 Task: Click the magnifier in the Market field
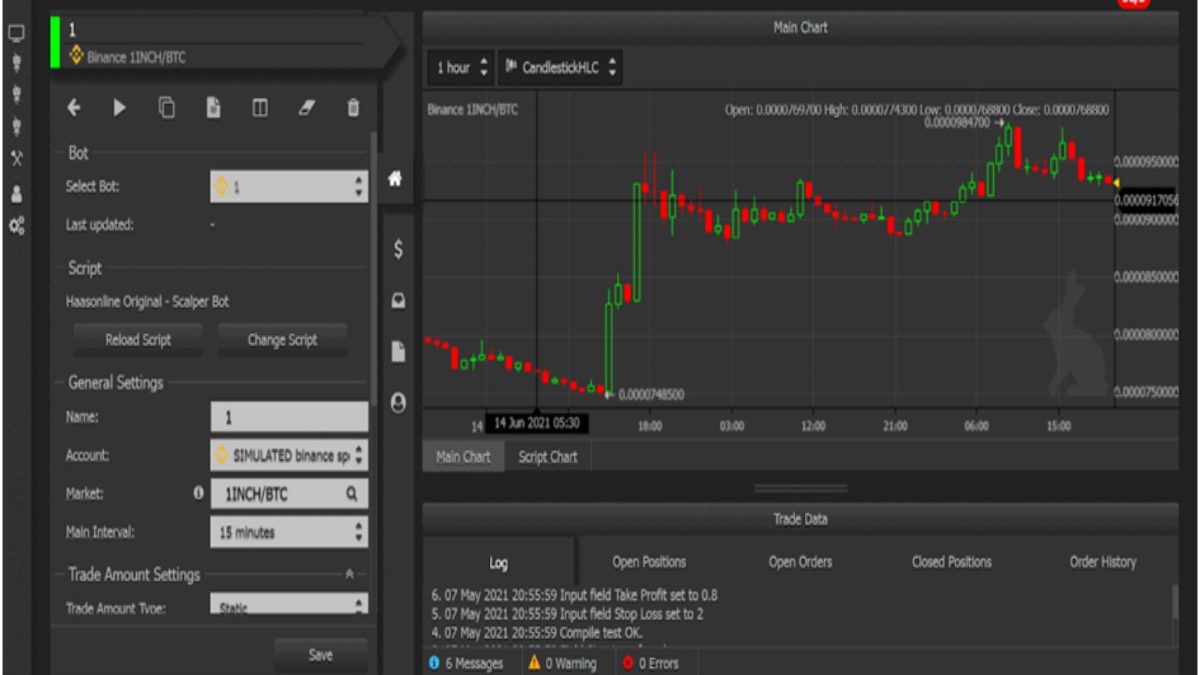[x=352, y=493]
